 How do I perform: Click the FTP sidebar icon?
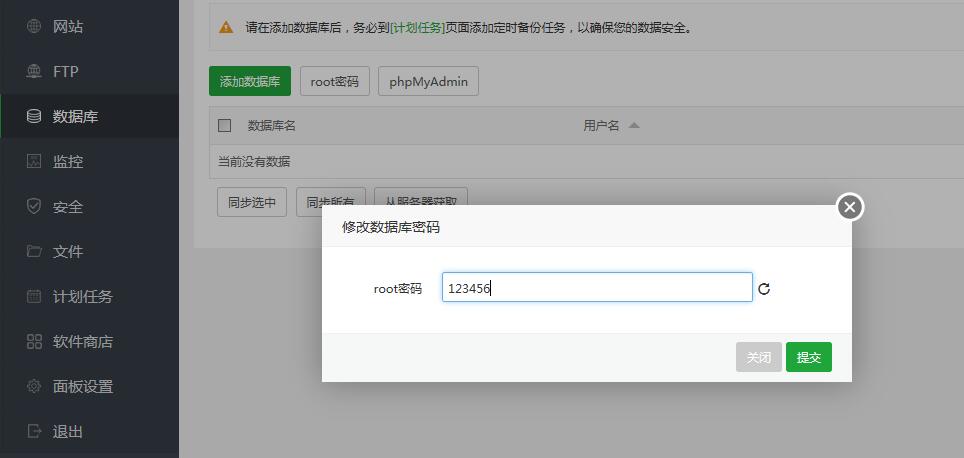point(34,72)
